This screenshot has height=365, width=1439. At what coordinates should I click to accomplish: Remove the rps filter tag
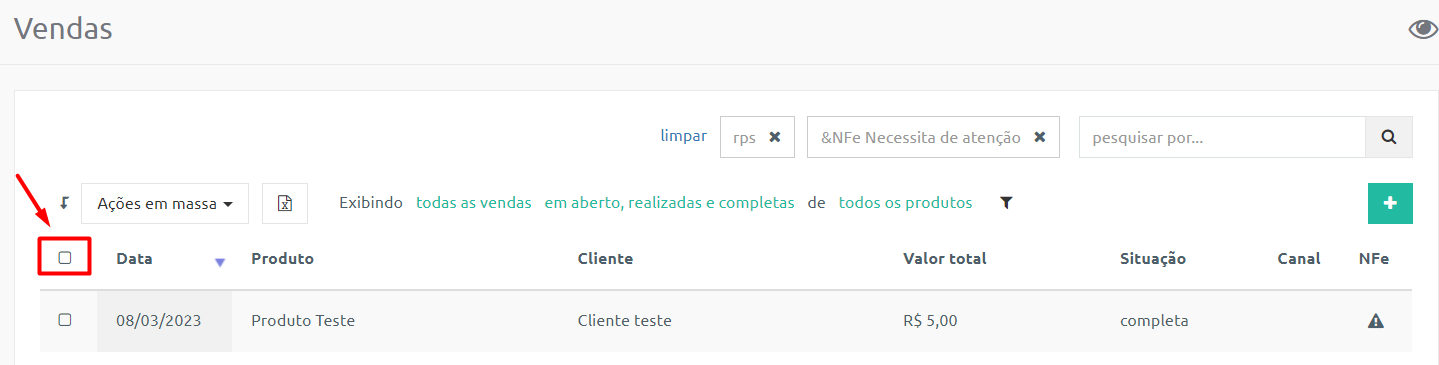tap(774, 137)
